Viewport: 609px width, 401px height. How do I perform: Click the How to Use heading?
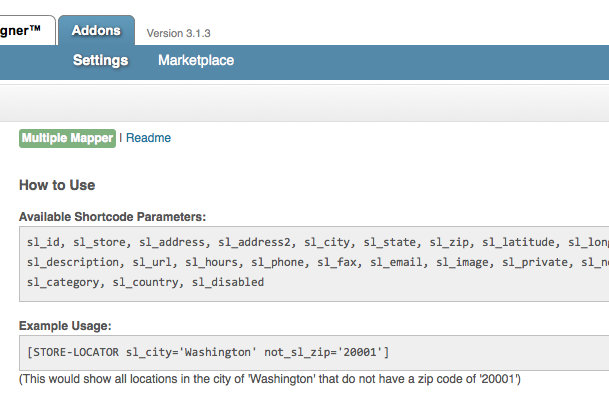pyautogui.click(x=57, y=185)
